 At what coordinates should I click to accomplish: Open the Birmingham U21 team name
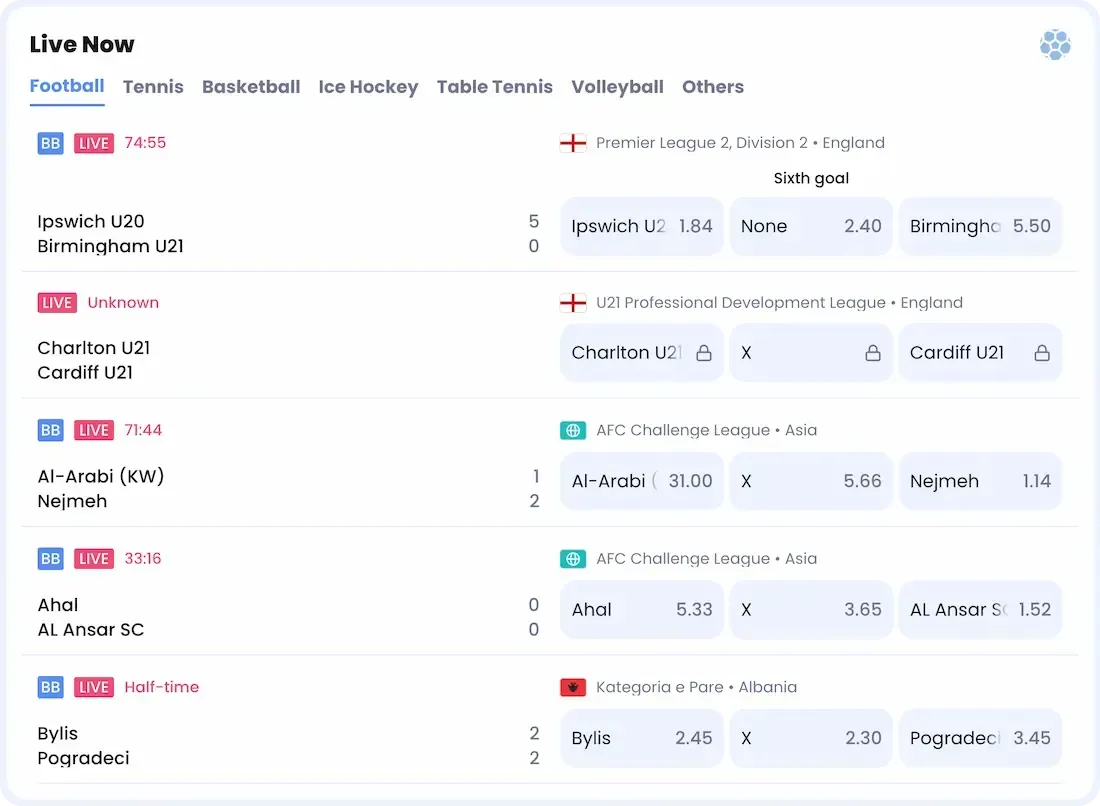tap(110, 246)
